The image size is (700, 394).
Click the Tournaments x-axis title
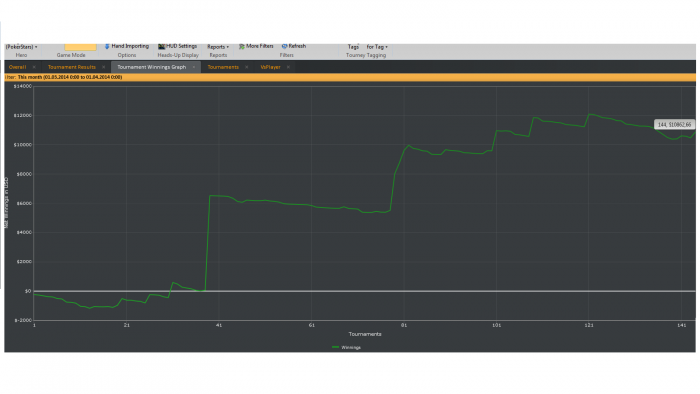pos(365,334)
